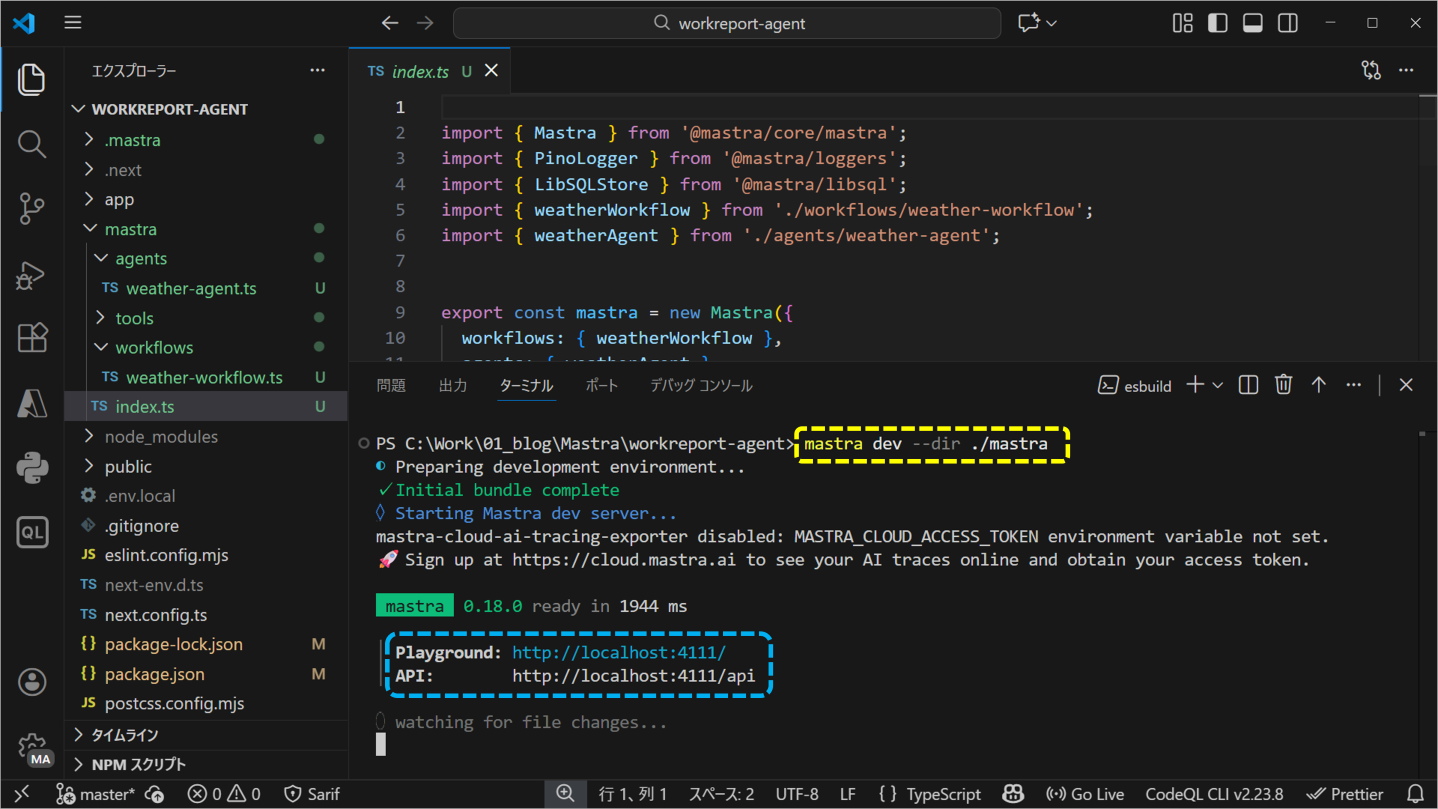This screenshot has width=1438, height=809.
Task: Open the CodeQL sidebar view
Action: 31,532
